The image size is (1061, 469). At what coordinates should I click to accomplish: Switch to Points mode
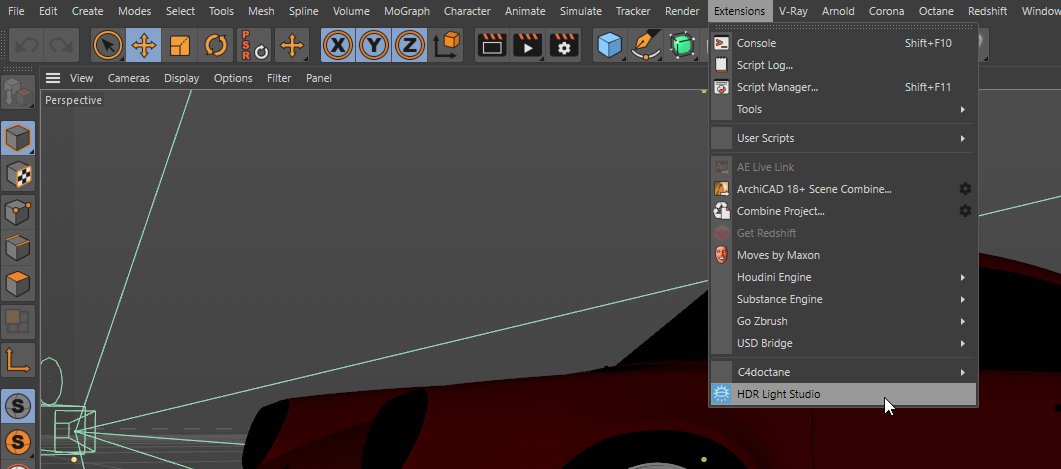pyautogui.click(x=18, y=212)
